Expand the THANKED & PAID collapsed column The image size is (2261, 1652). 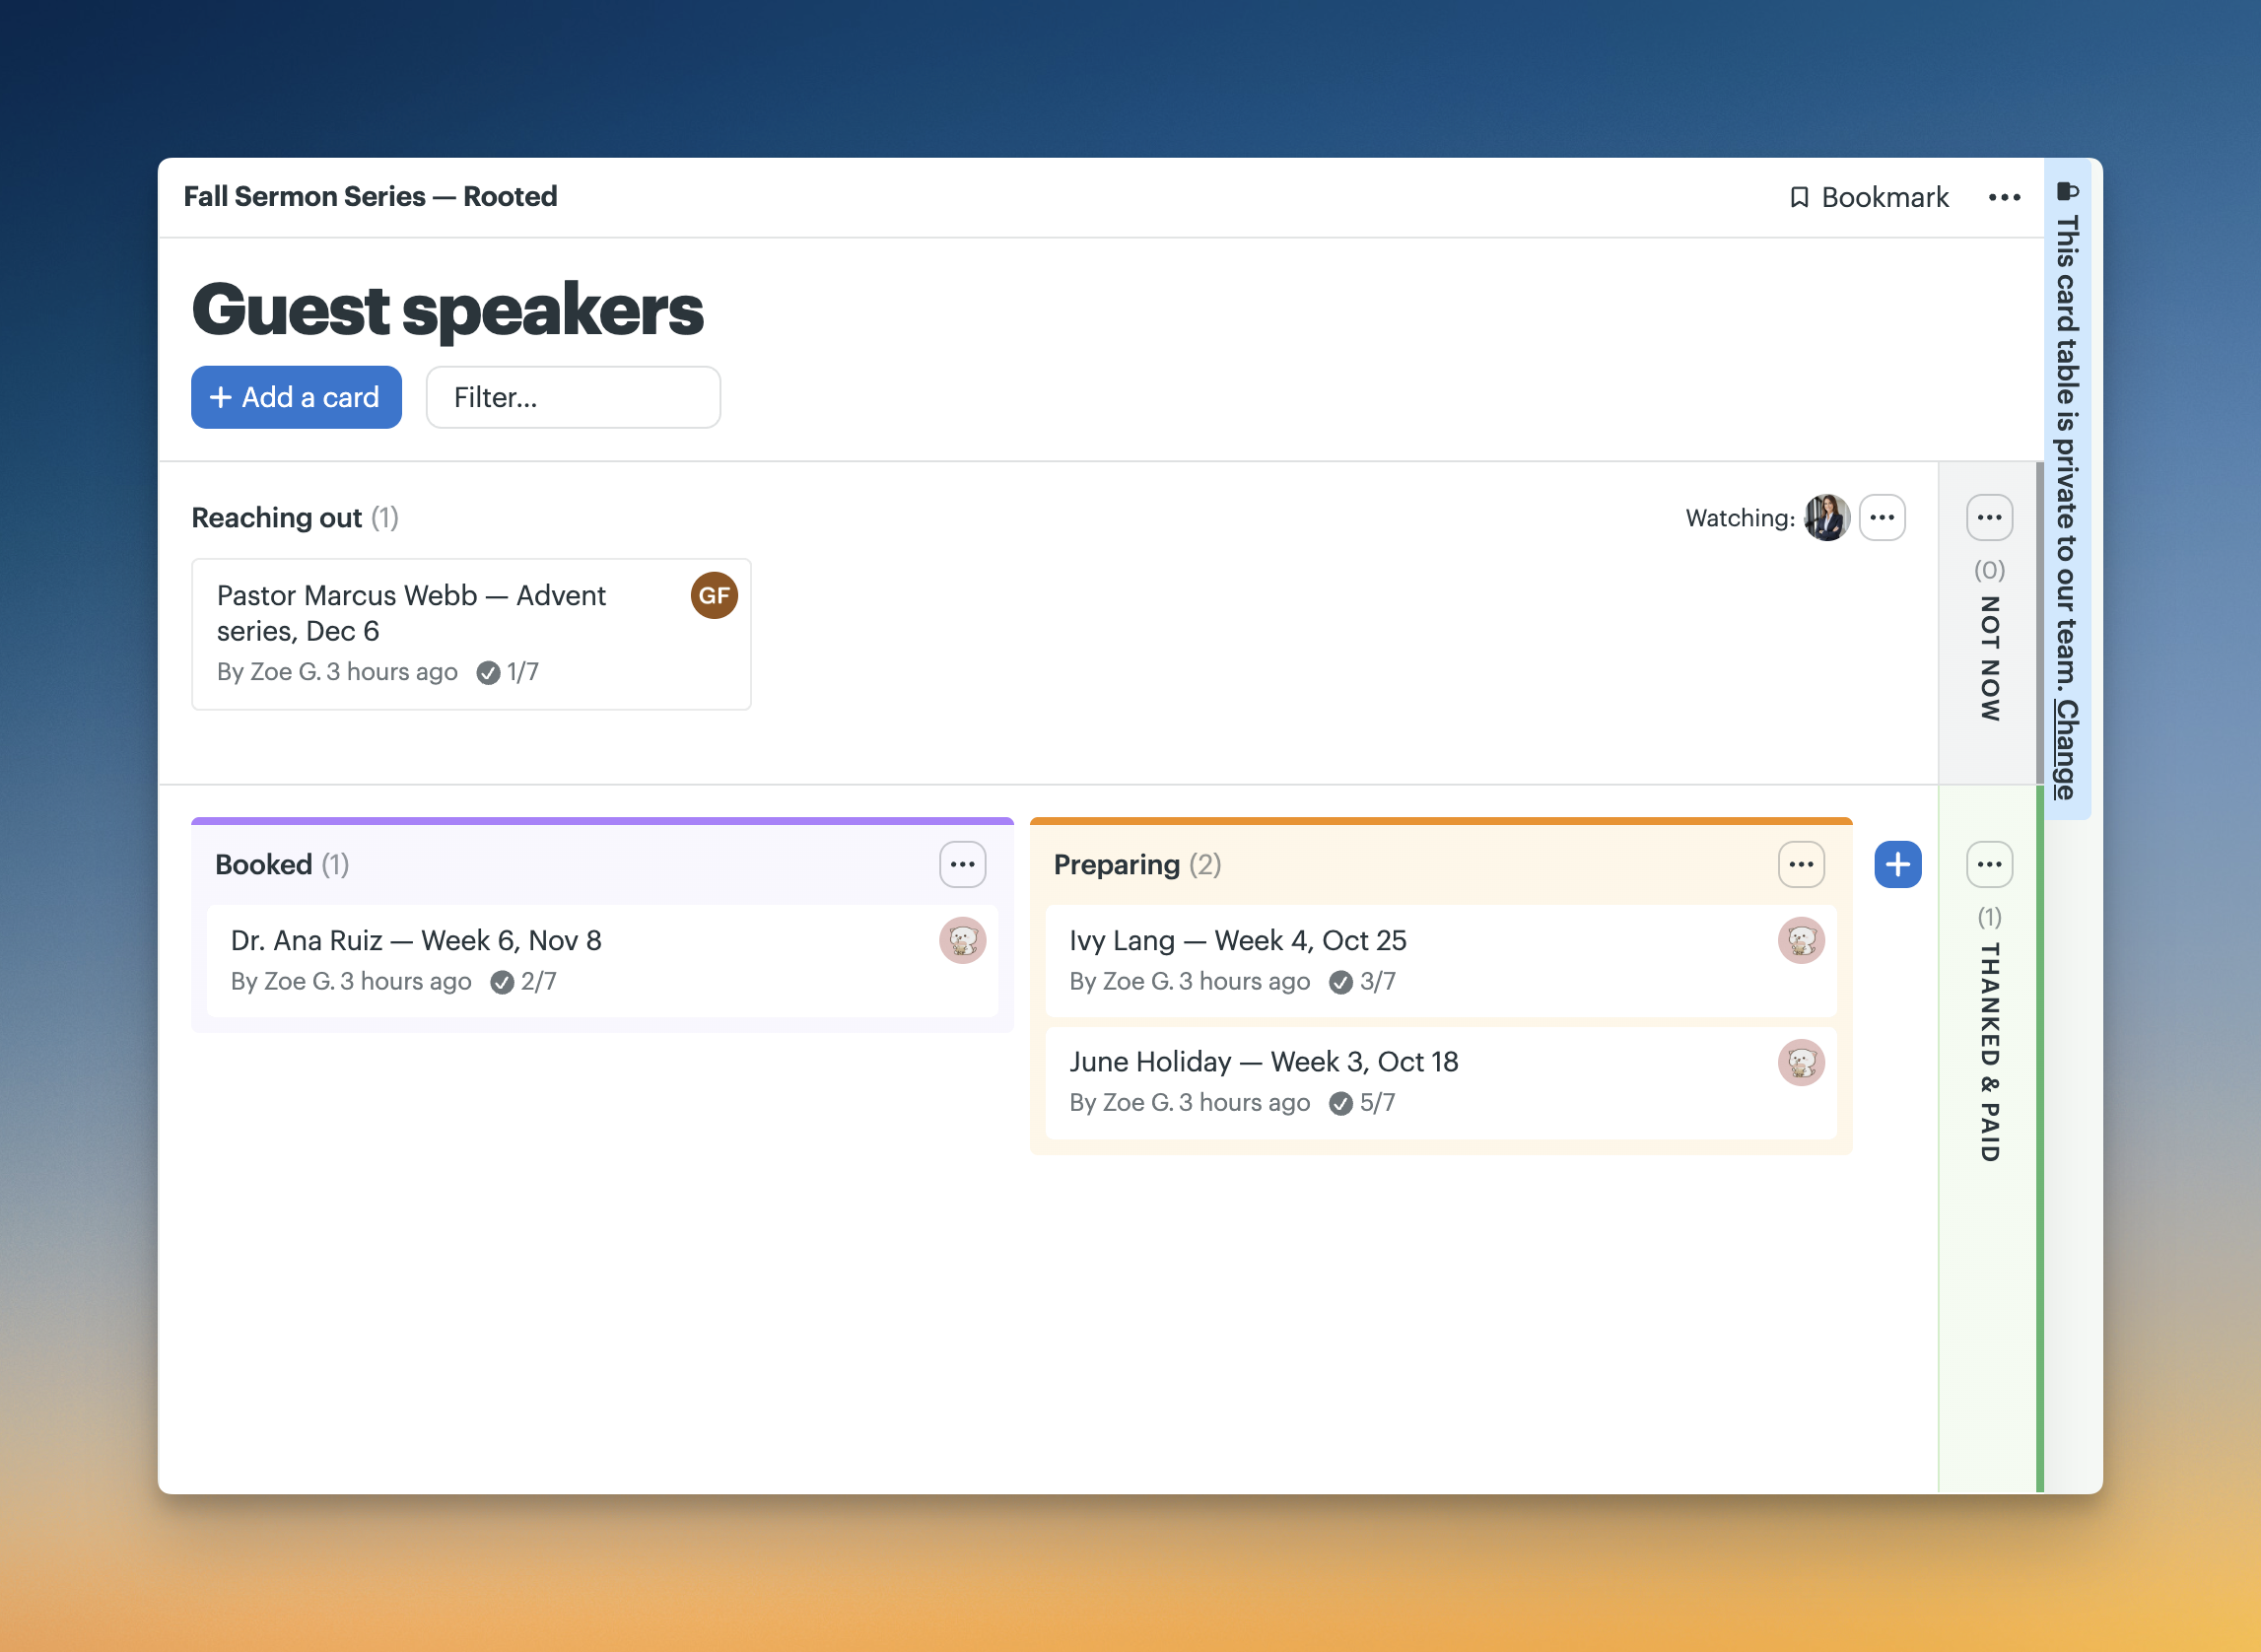pyautogui.click(x=1989, y=1052)
